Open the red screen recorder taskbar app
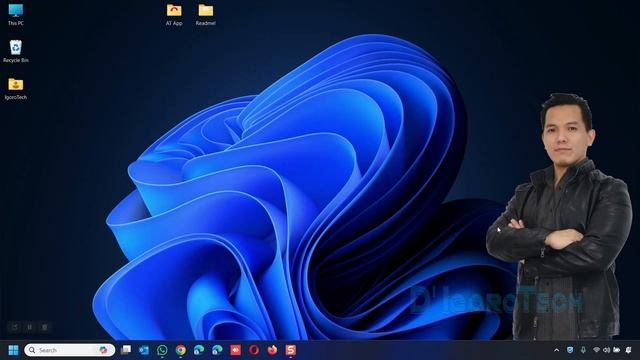640x360 pixels. [236, 350]
